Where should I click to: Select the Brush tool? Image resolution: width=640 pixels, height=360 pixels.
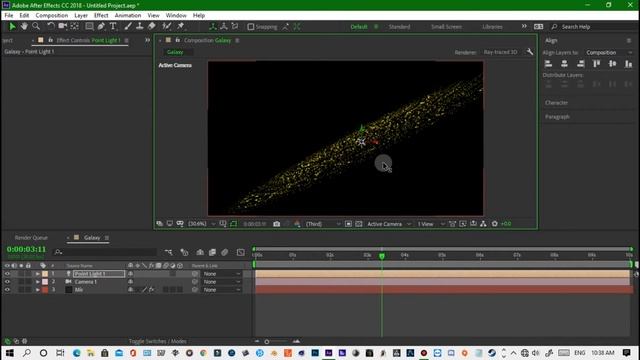128,27
